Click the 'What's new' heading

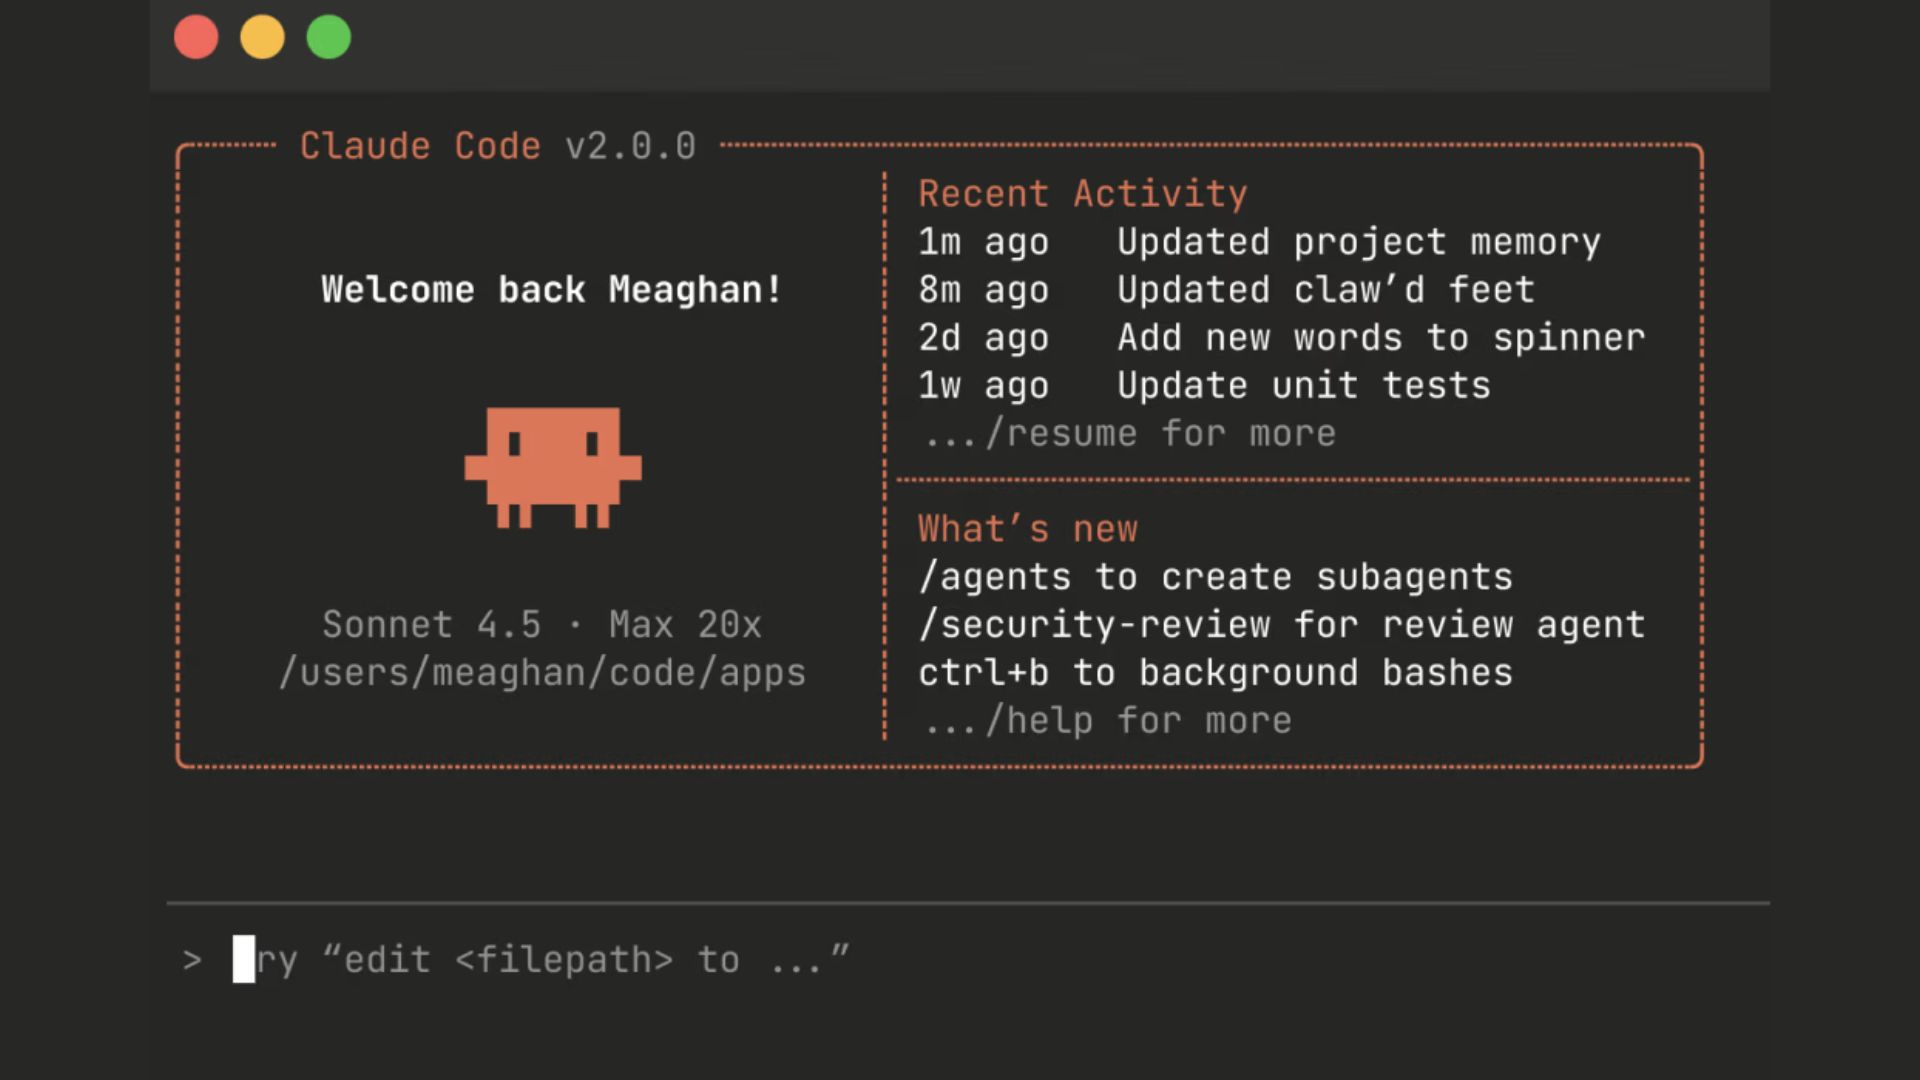[1028, 529]
